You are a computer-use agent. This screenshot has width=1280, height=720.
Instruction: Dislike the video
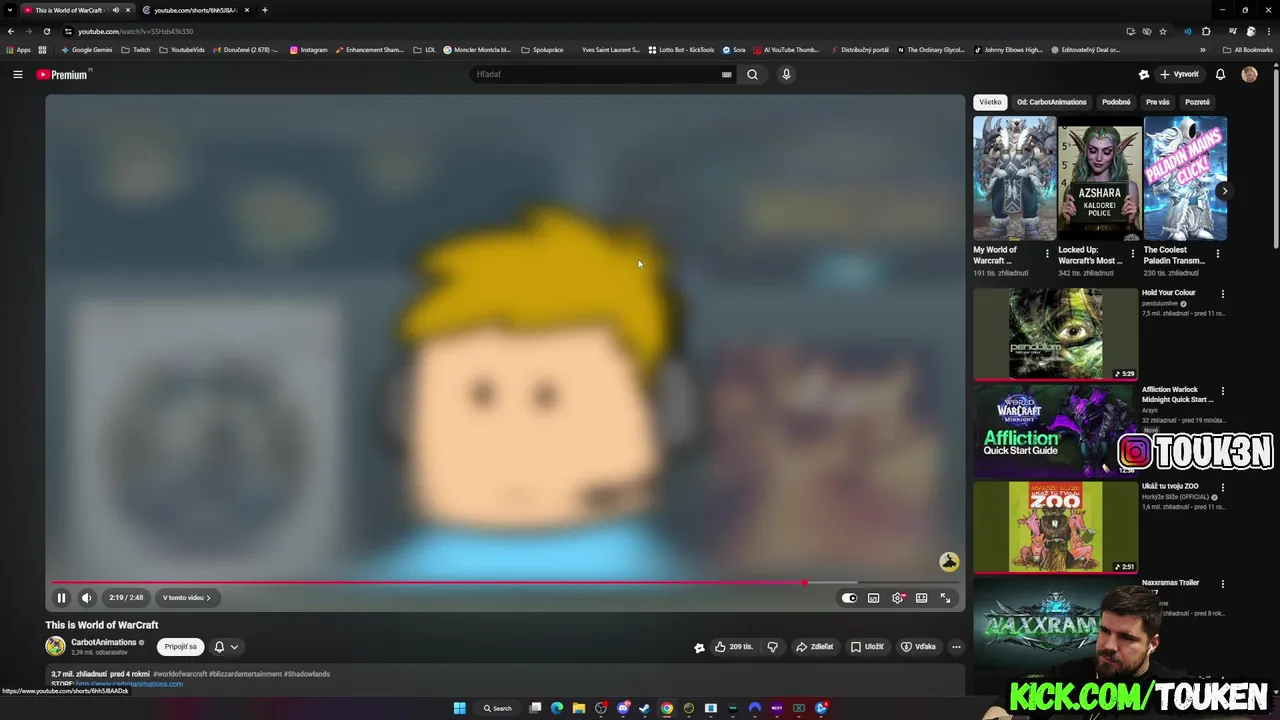tap(772, 647)
